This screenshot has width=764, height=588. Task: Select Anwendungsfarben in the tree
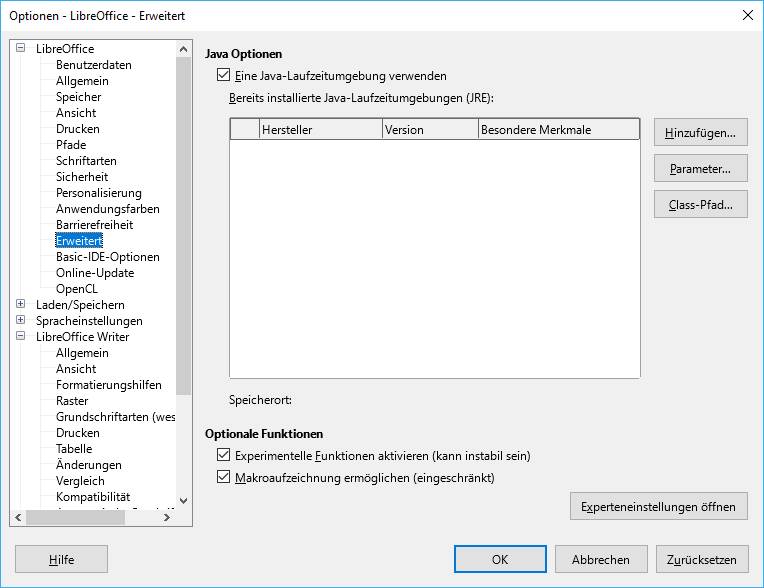pos(108,209)
